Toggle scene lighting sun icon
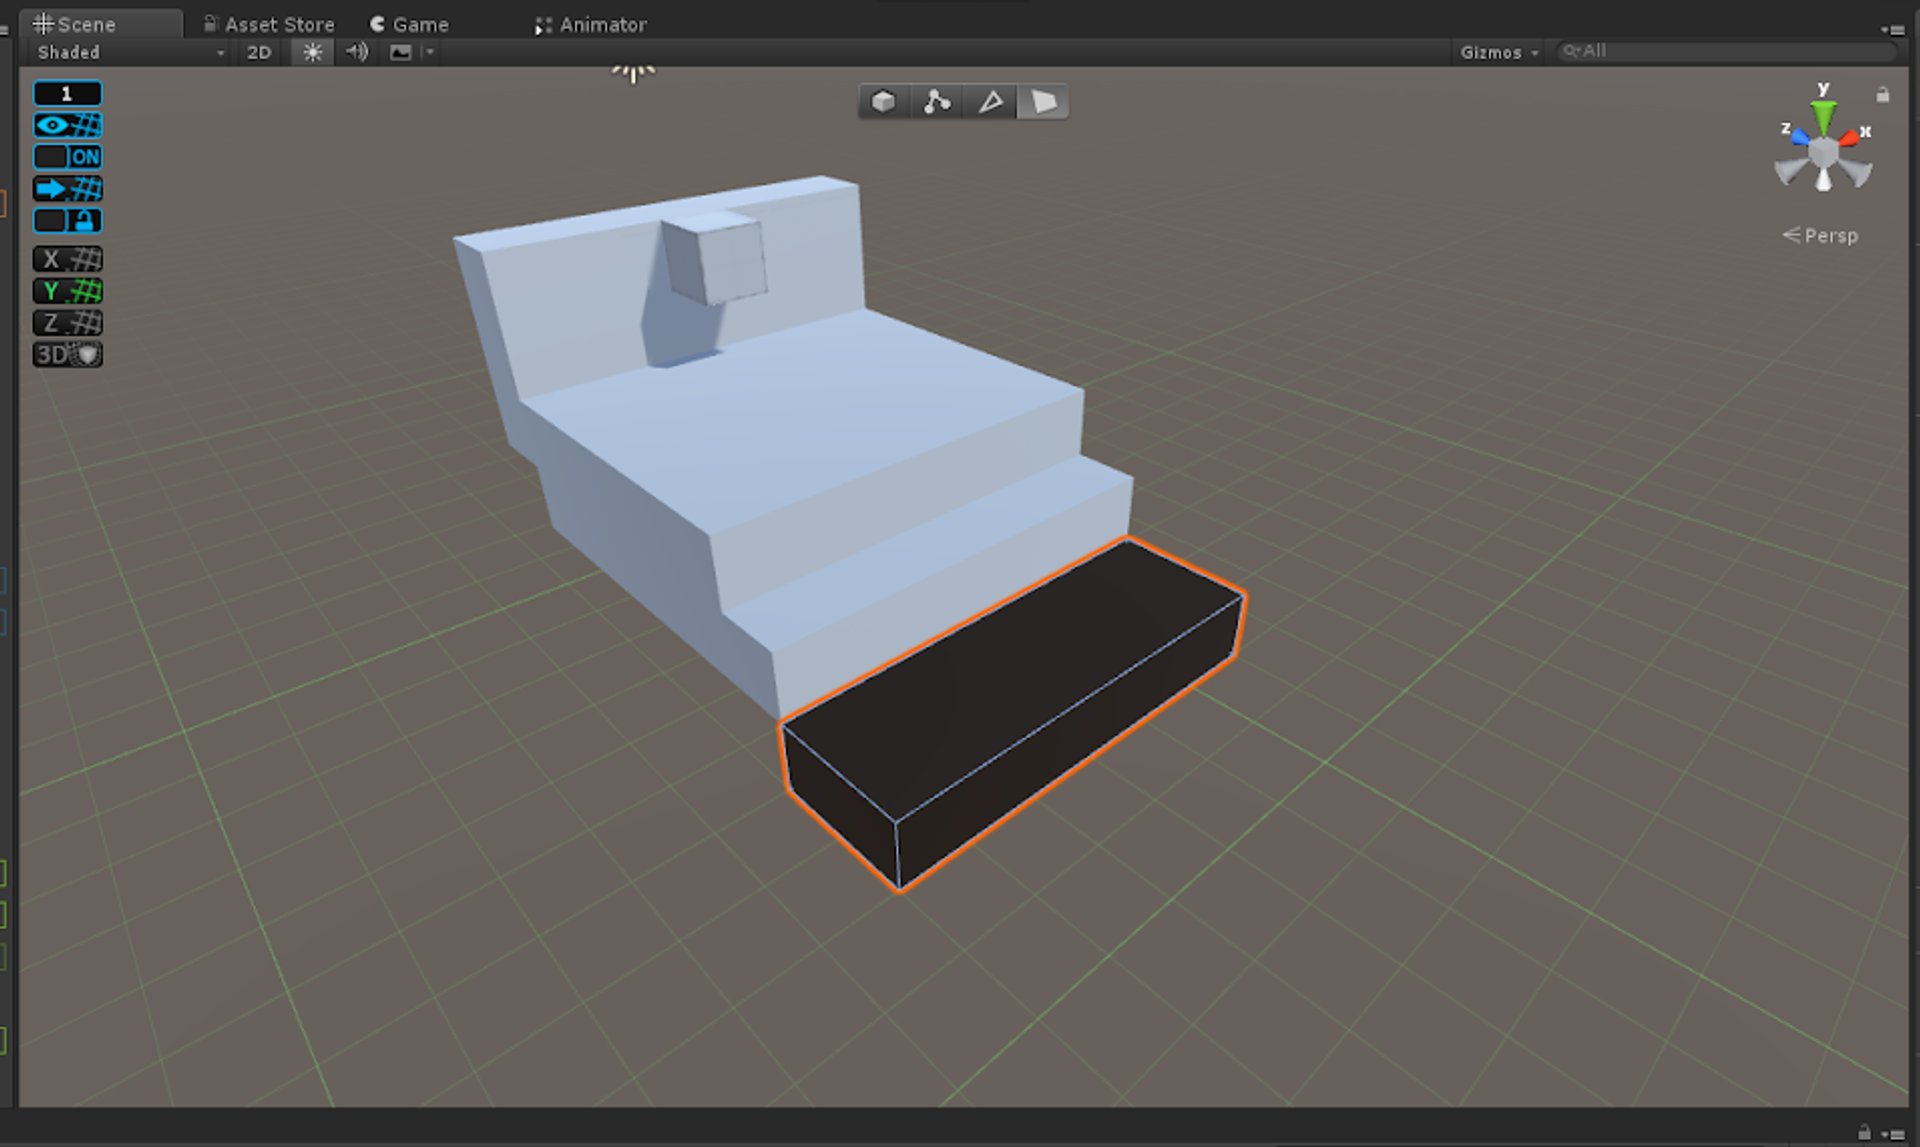 coord(313,52)
